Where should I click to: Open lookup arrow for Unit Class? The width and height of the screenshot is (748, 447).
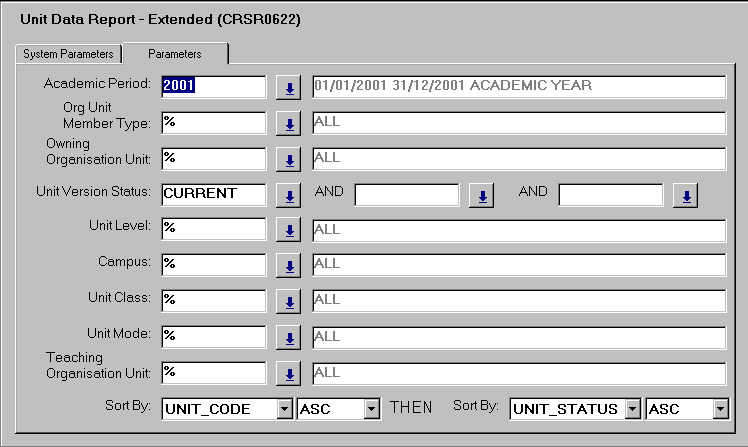[289, 302]
